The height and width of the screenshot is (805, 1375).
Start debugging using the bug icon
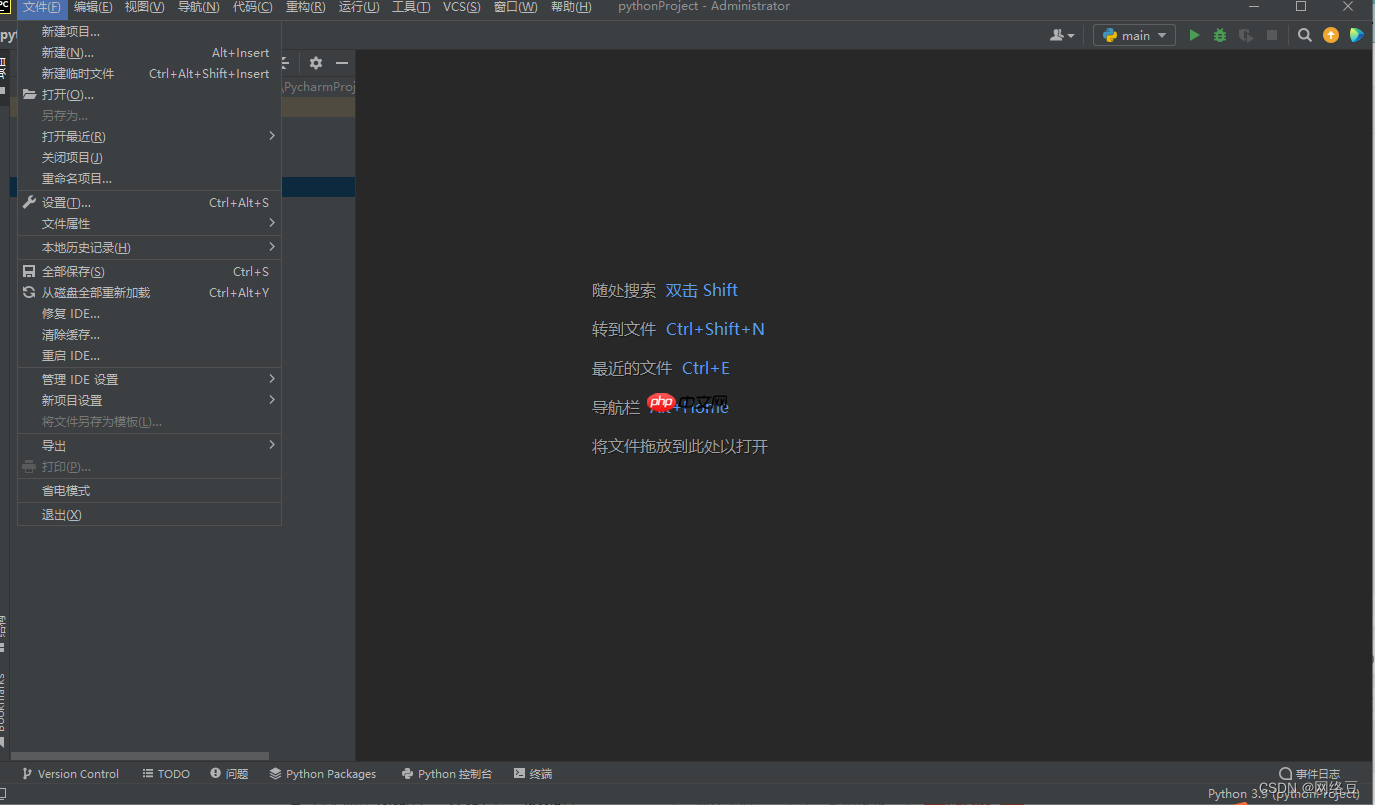[1219, 35]
